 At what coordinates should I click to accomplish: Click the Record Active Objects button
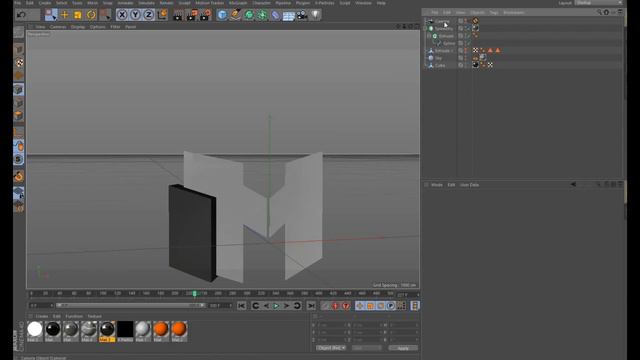point(326,306)
